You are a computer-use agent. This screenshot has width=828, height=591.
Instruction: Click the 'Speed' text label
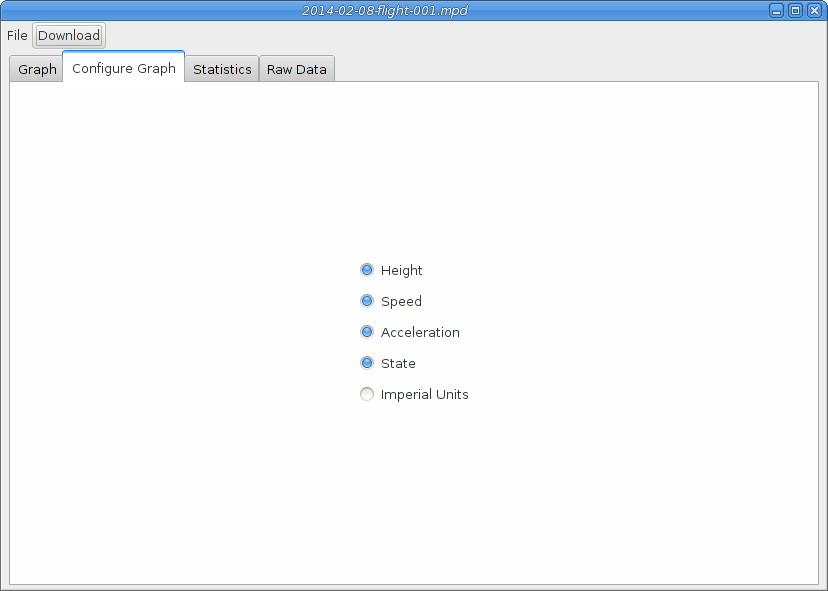click(401, 301)
